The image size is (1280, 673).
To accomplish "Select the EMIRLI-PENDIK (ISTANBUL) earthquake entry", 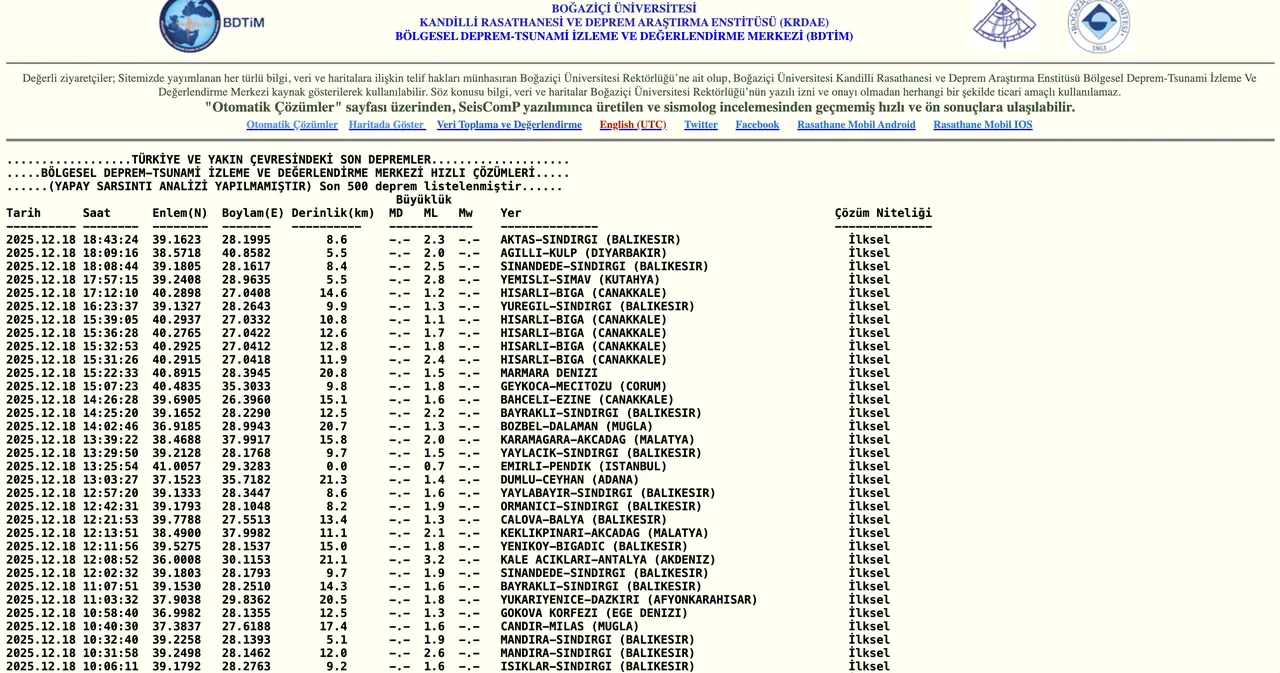I will [583, 466].
